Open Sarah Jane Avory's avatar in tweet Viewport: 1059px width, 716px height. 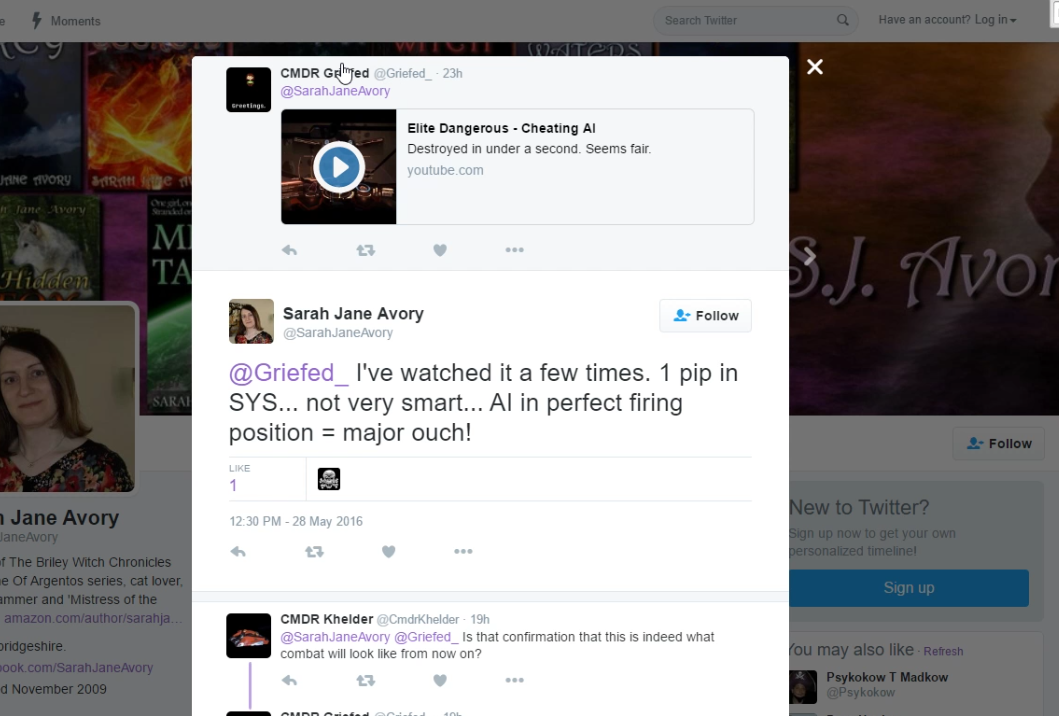coord(251,322)
